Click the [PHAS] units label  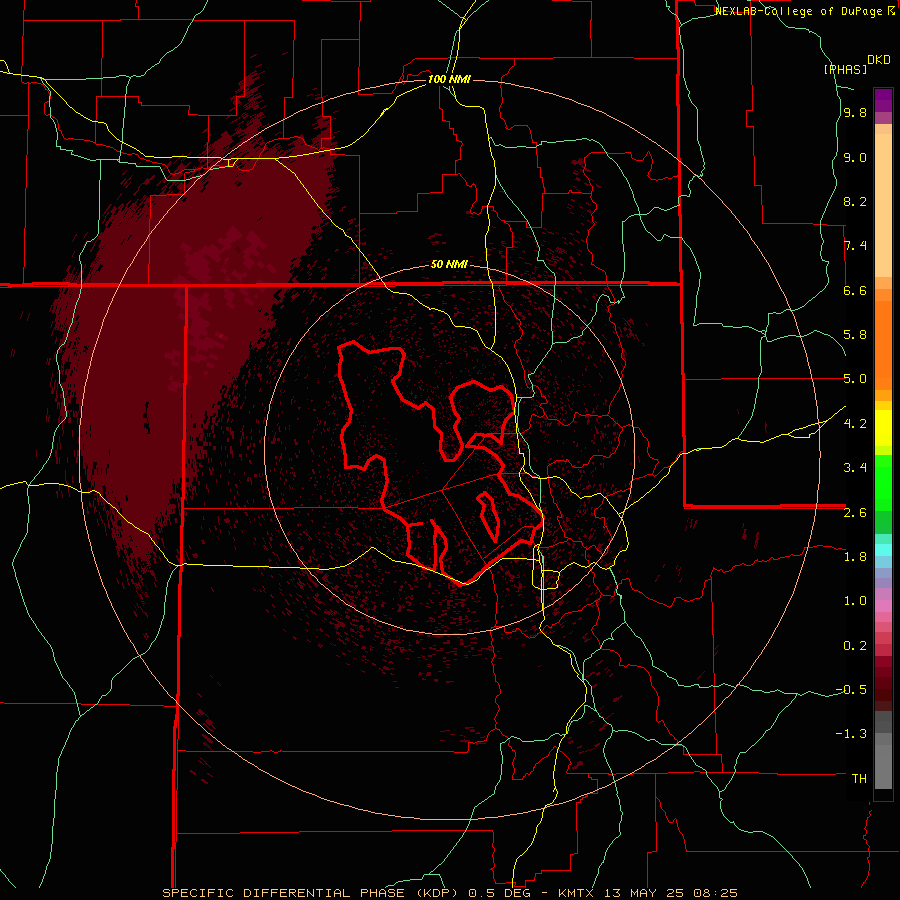click(x=845, y=69)
